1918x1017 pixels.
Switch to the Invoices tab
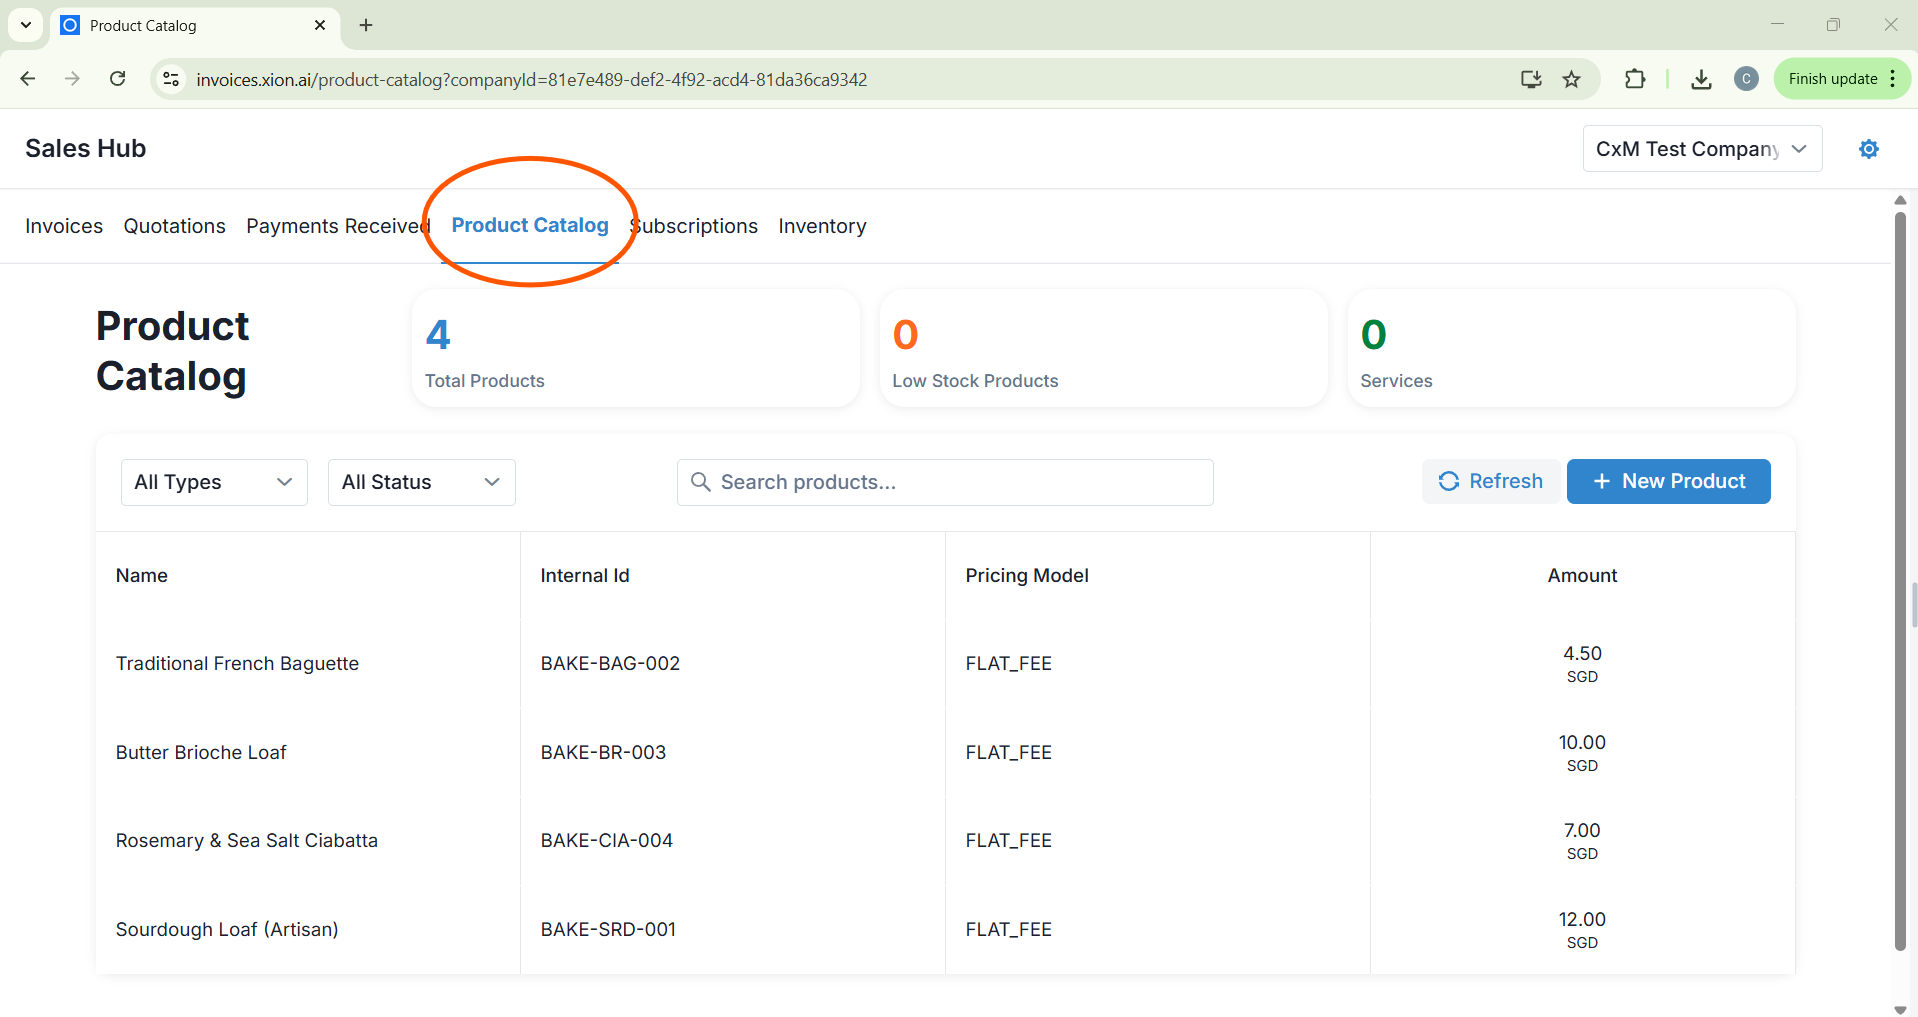tap(64, 226)
